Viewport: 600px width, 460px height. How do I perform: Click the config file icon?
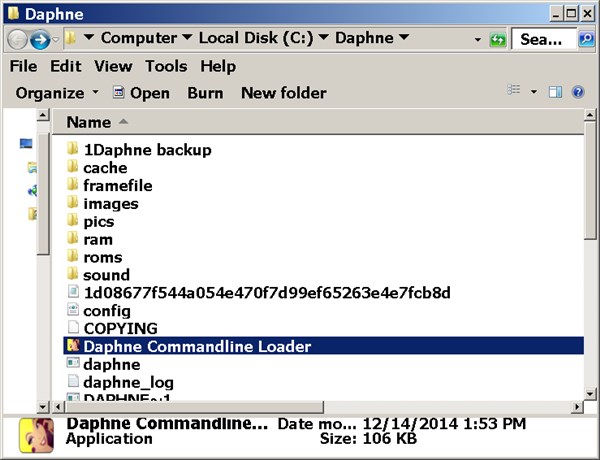(x=72, y=311)
